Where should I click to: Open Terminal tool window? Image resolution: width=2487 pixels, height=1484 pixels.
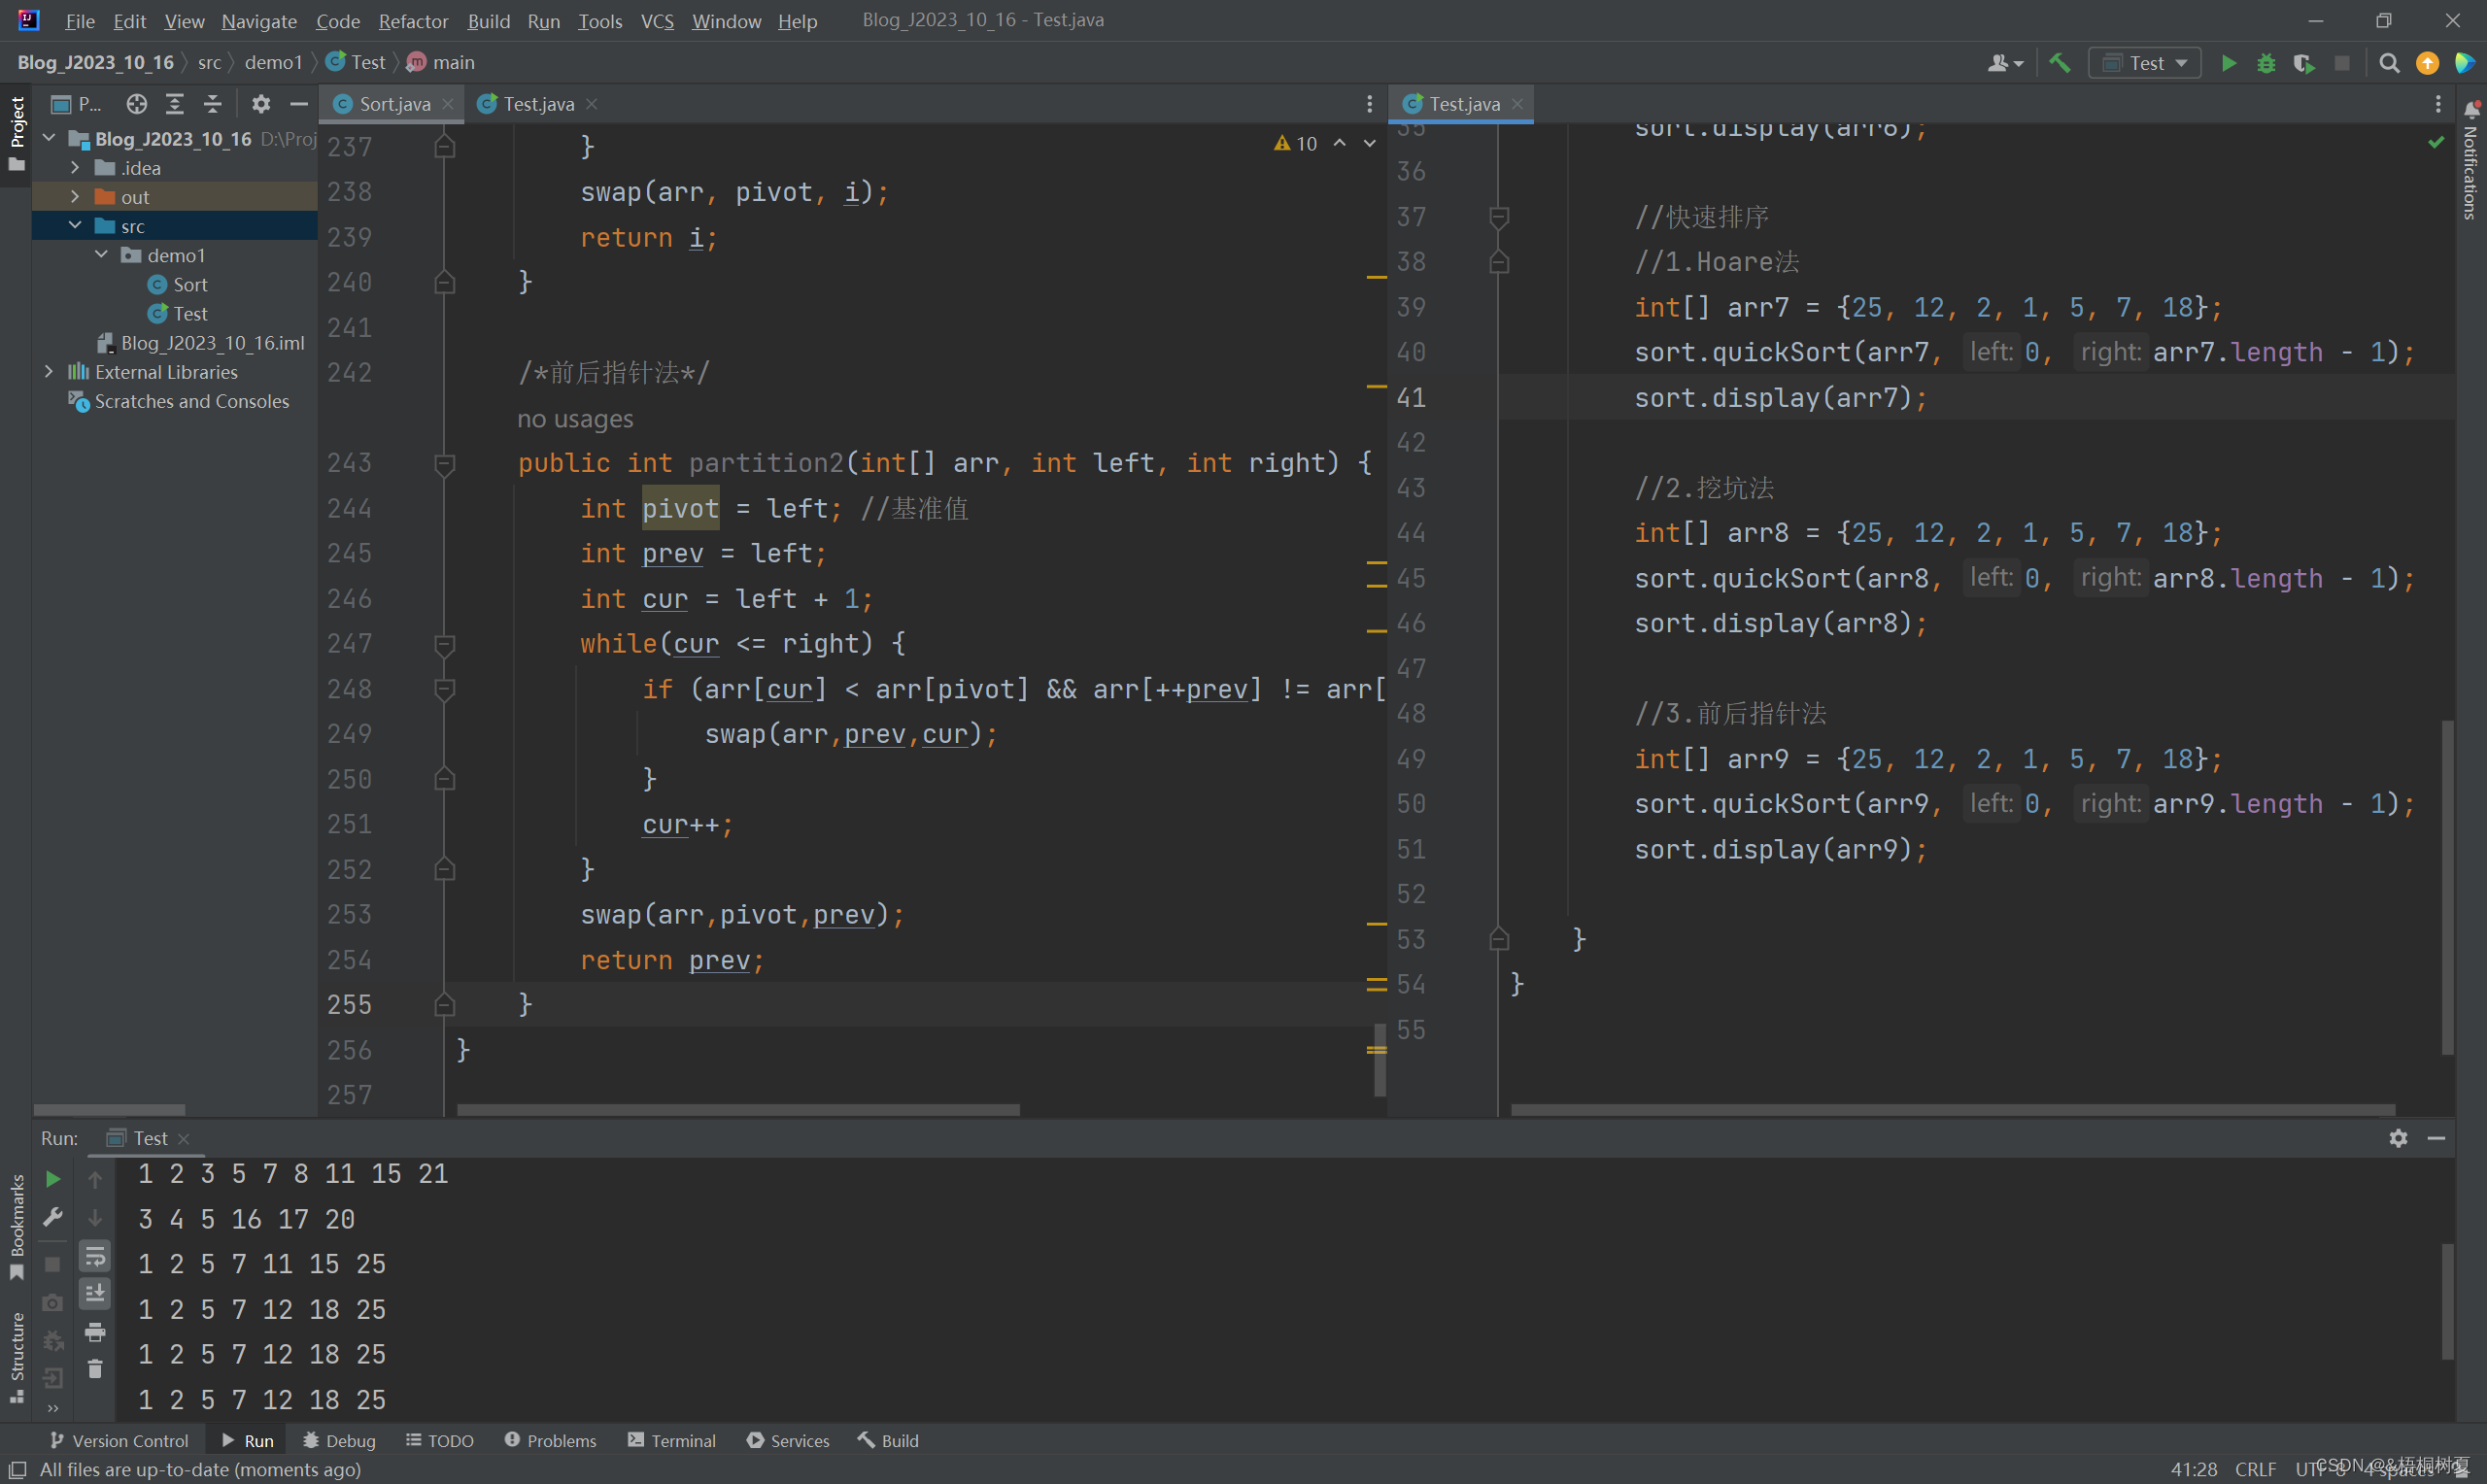672,1440
